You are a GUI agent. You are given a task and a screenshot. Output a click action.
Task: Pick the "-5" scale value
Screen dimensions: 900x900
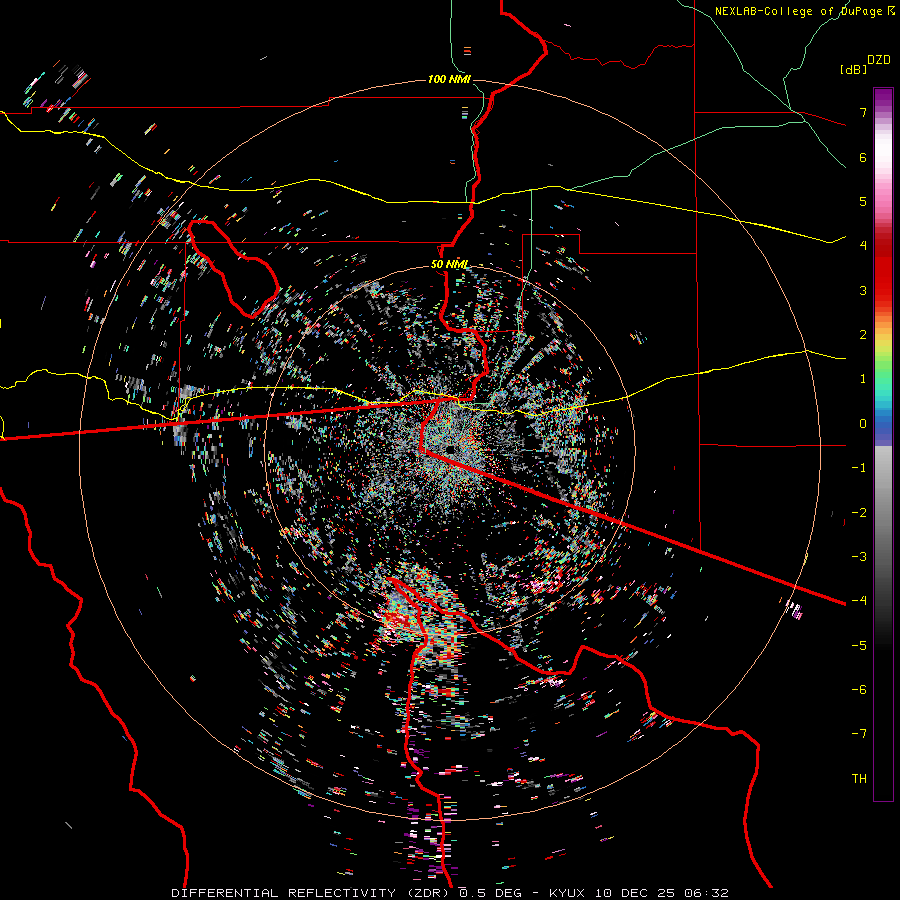tap(859, 646)
